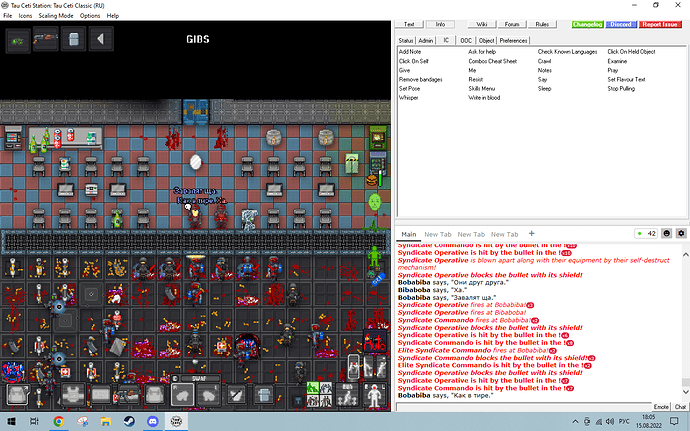Select the left hand slot
Image resolution: width=690 pixels, height=431 pixels.
tap(209, 395)
